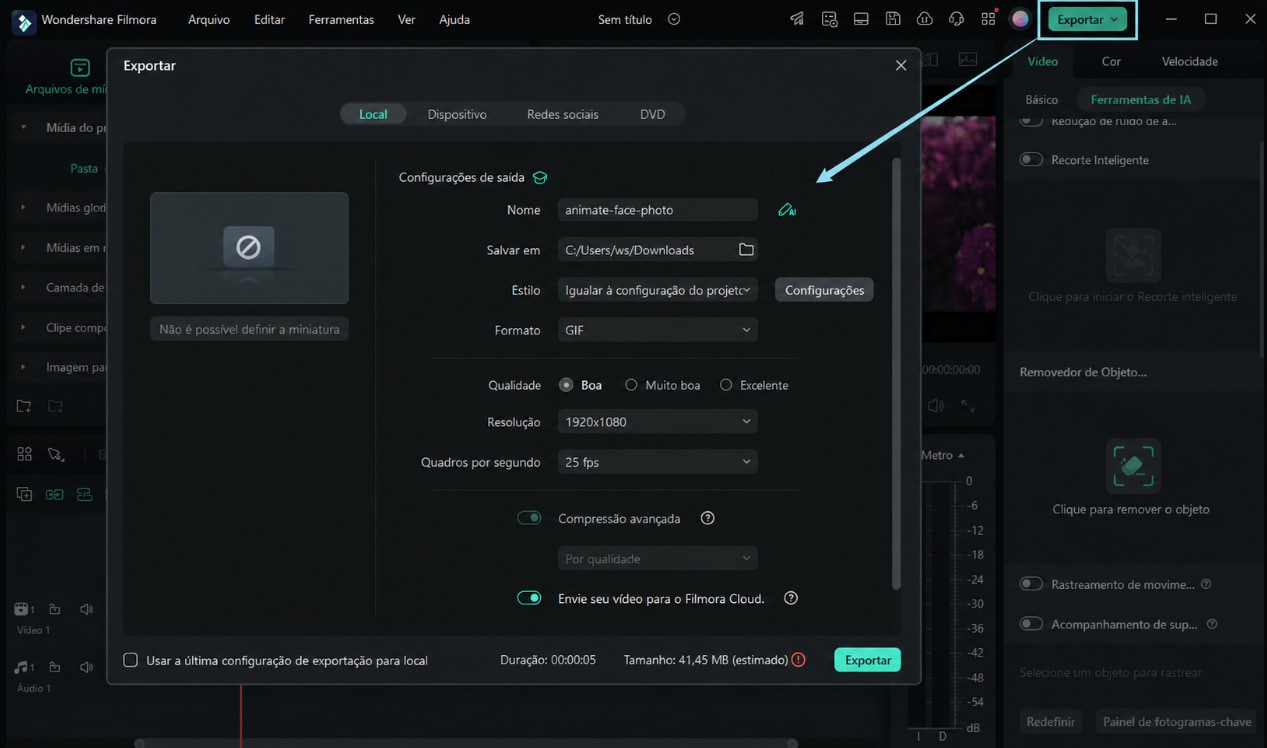Viewport: 1267px width, 748px height.
Task: Click the headset support icon
Action: (x=957, y=19)
